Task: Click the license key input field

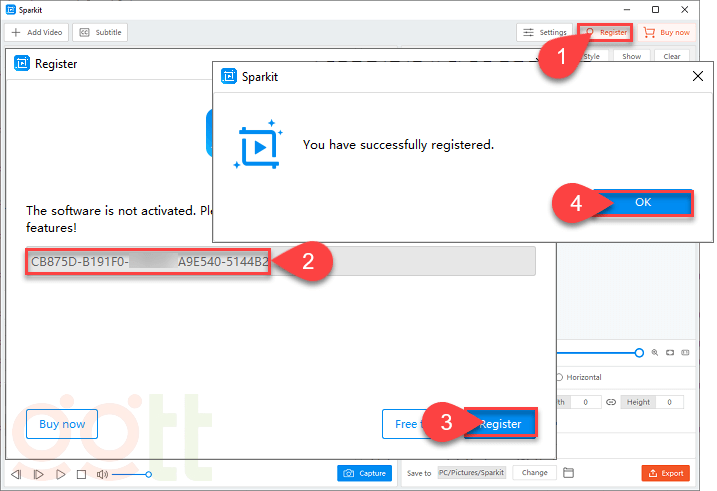Action: tap(280, 262)
